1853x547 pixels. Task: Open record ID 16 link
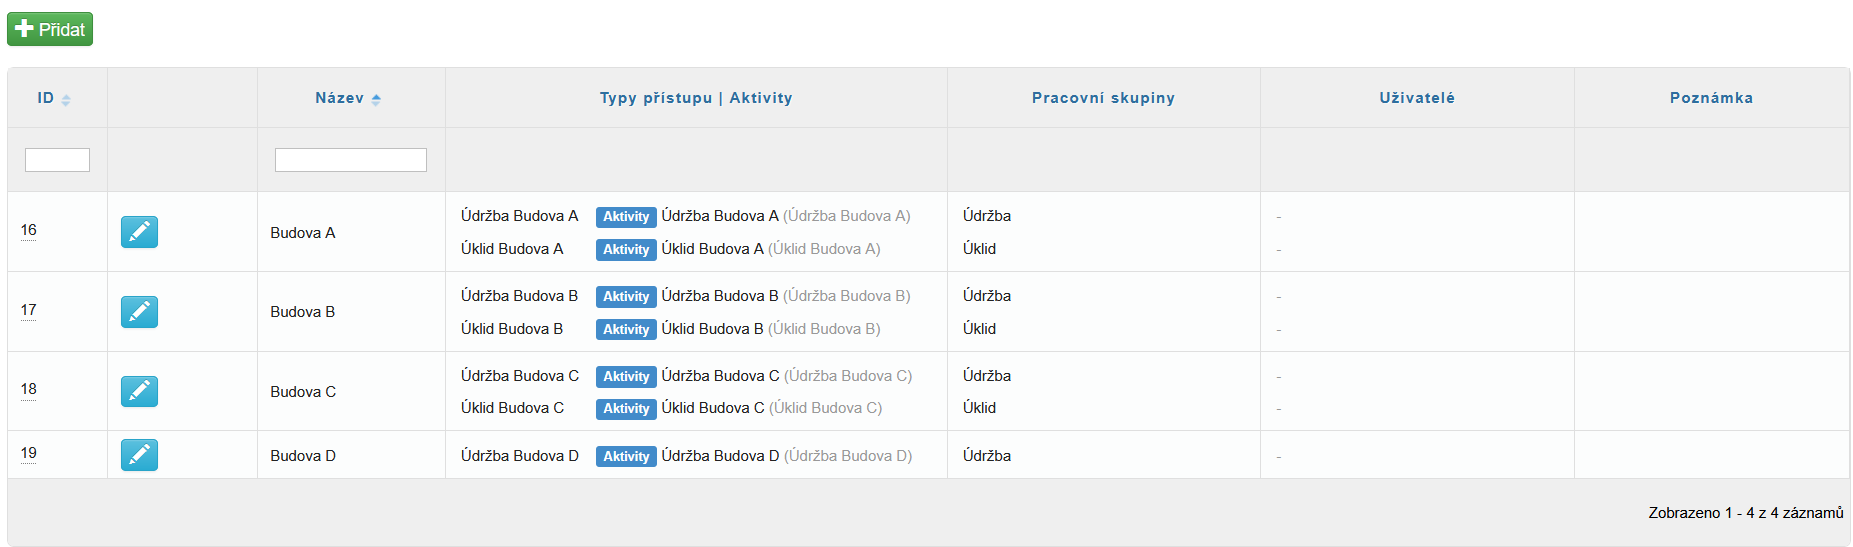[29, 230]
